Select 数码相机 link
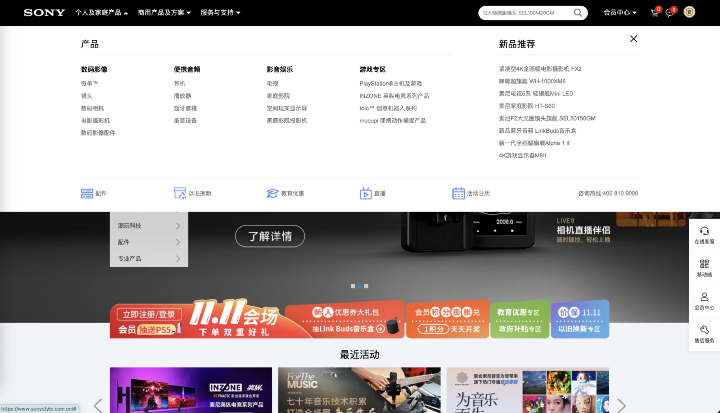Viewport: 720px width, 413px height. [x=92, y=108]
